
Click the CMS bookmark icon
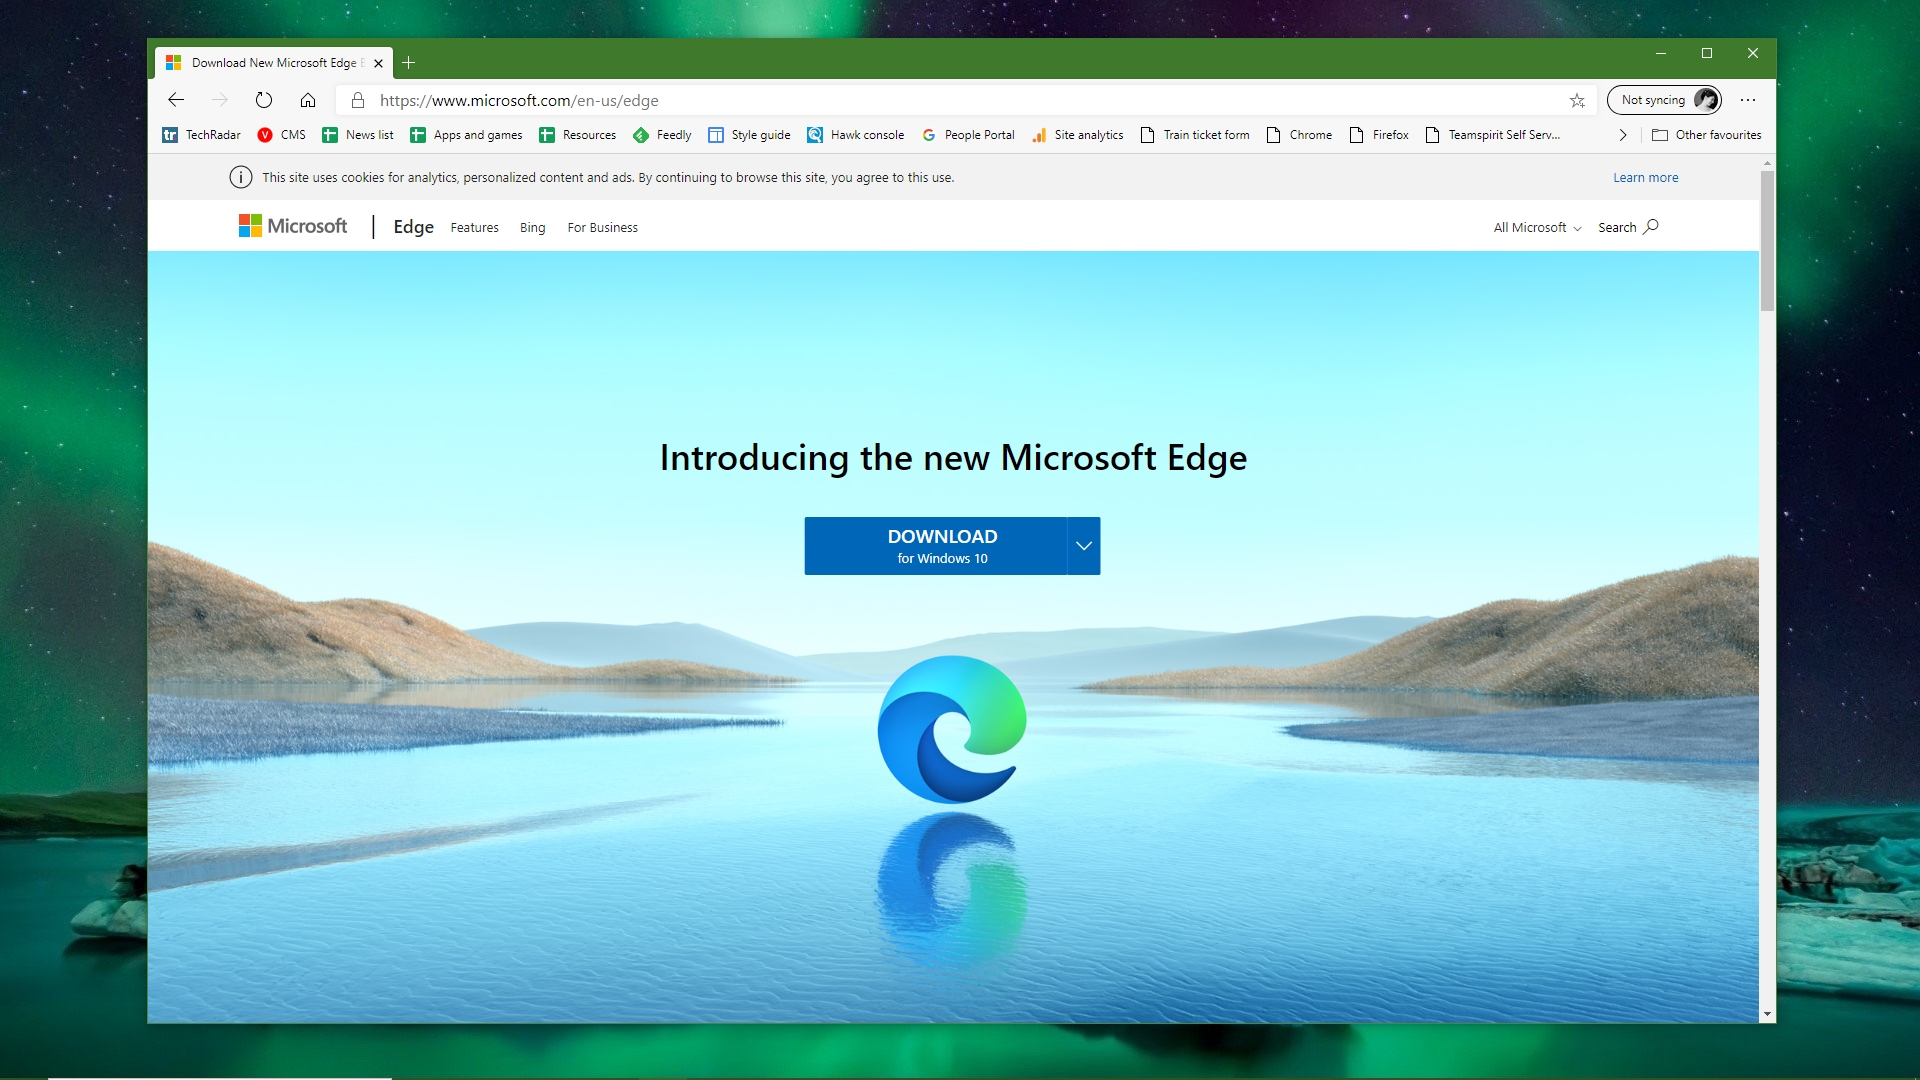264,135
